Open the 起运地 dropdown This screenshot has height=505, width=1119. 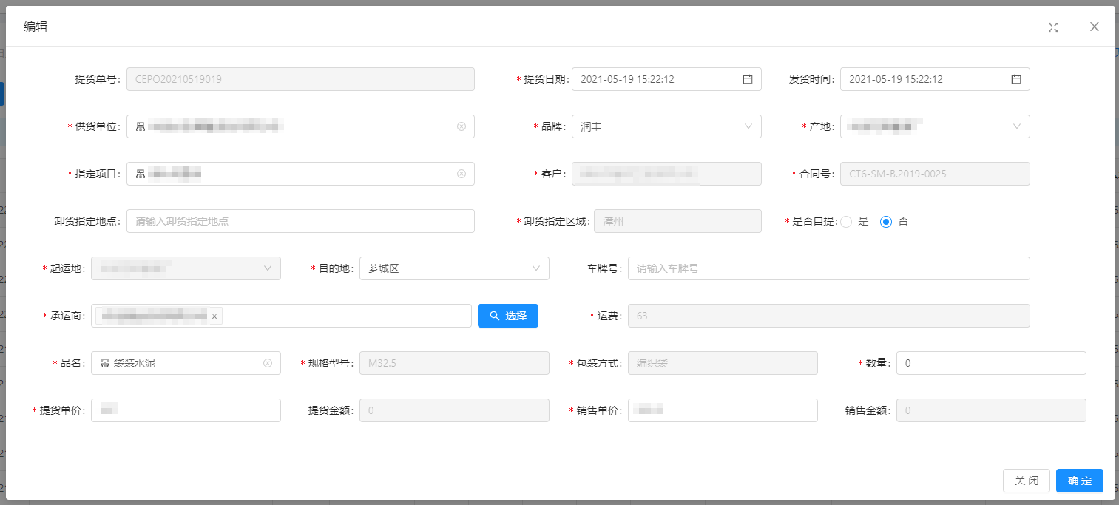tap(186, 268)
